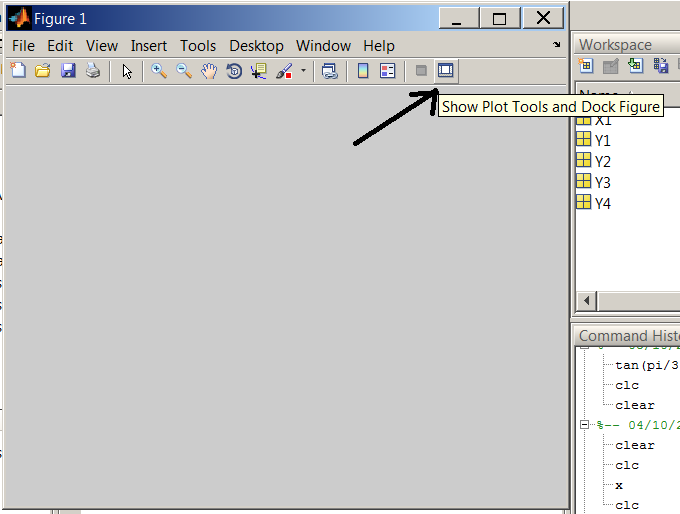This screenshot has height=514, width=680.
Task: Open the Insert menu
Action: (149, 46)
